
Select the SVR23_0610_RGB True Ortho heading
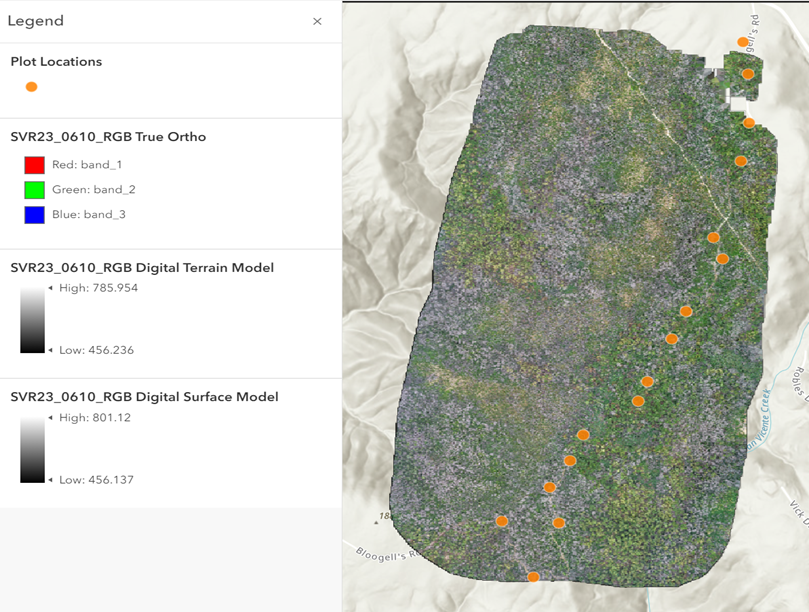108,137
